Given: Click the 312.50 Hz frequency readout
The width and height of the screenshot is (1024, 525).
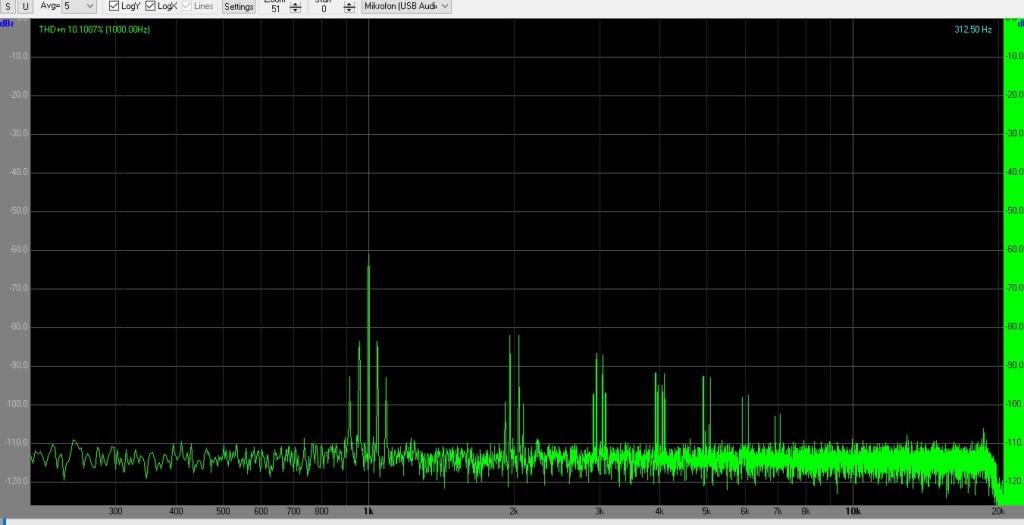Looking at the screenshot, I should pyautogui.click(x=973, y=29).
